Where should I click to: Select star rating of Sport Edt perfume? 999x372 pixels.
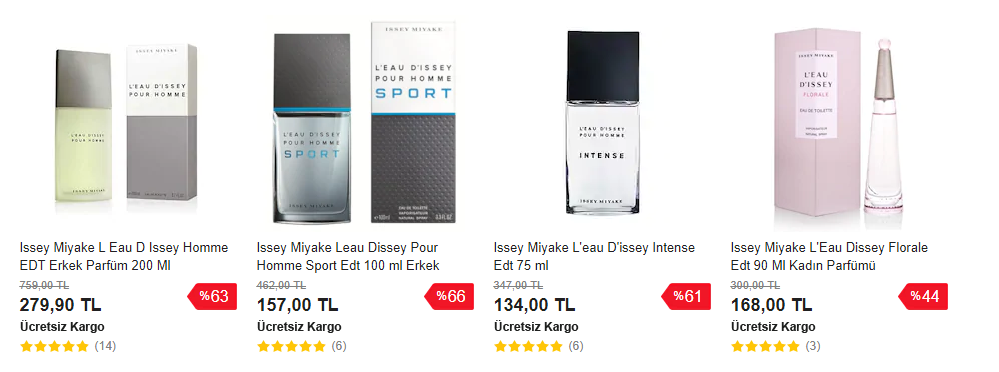pos(291,347)
